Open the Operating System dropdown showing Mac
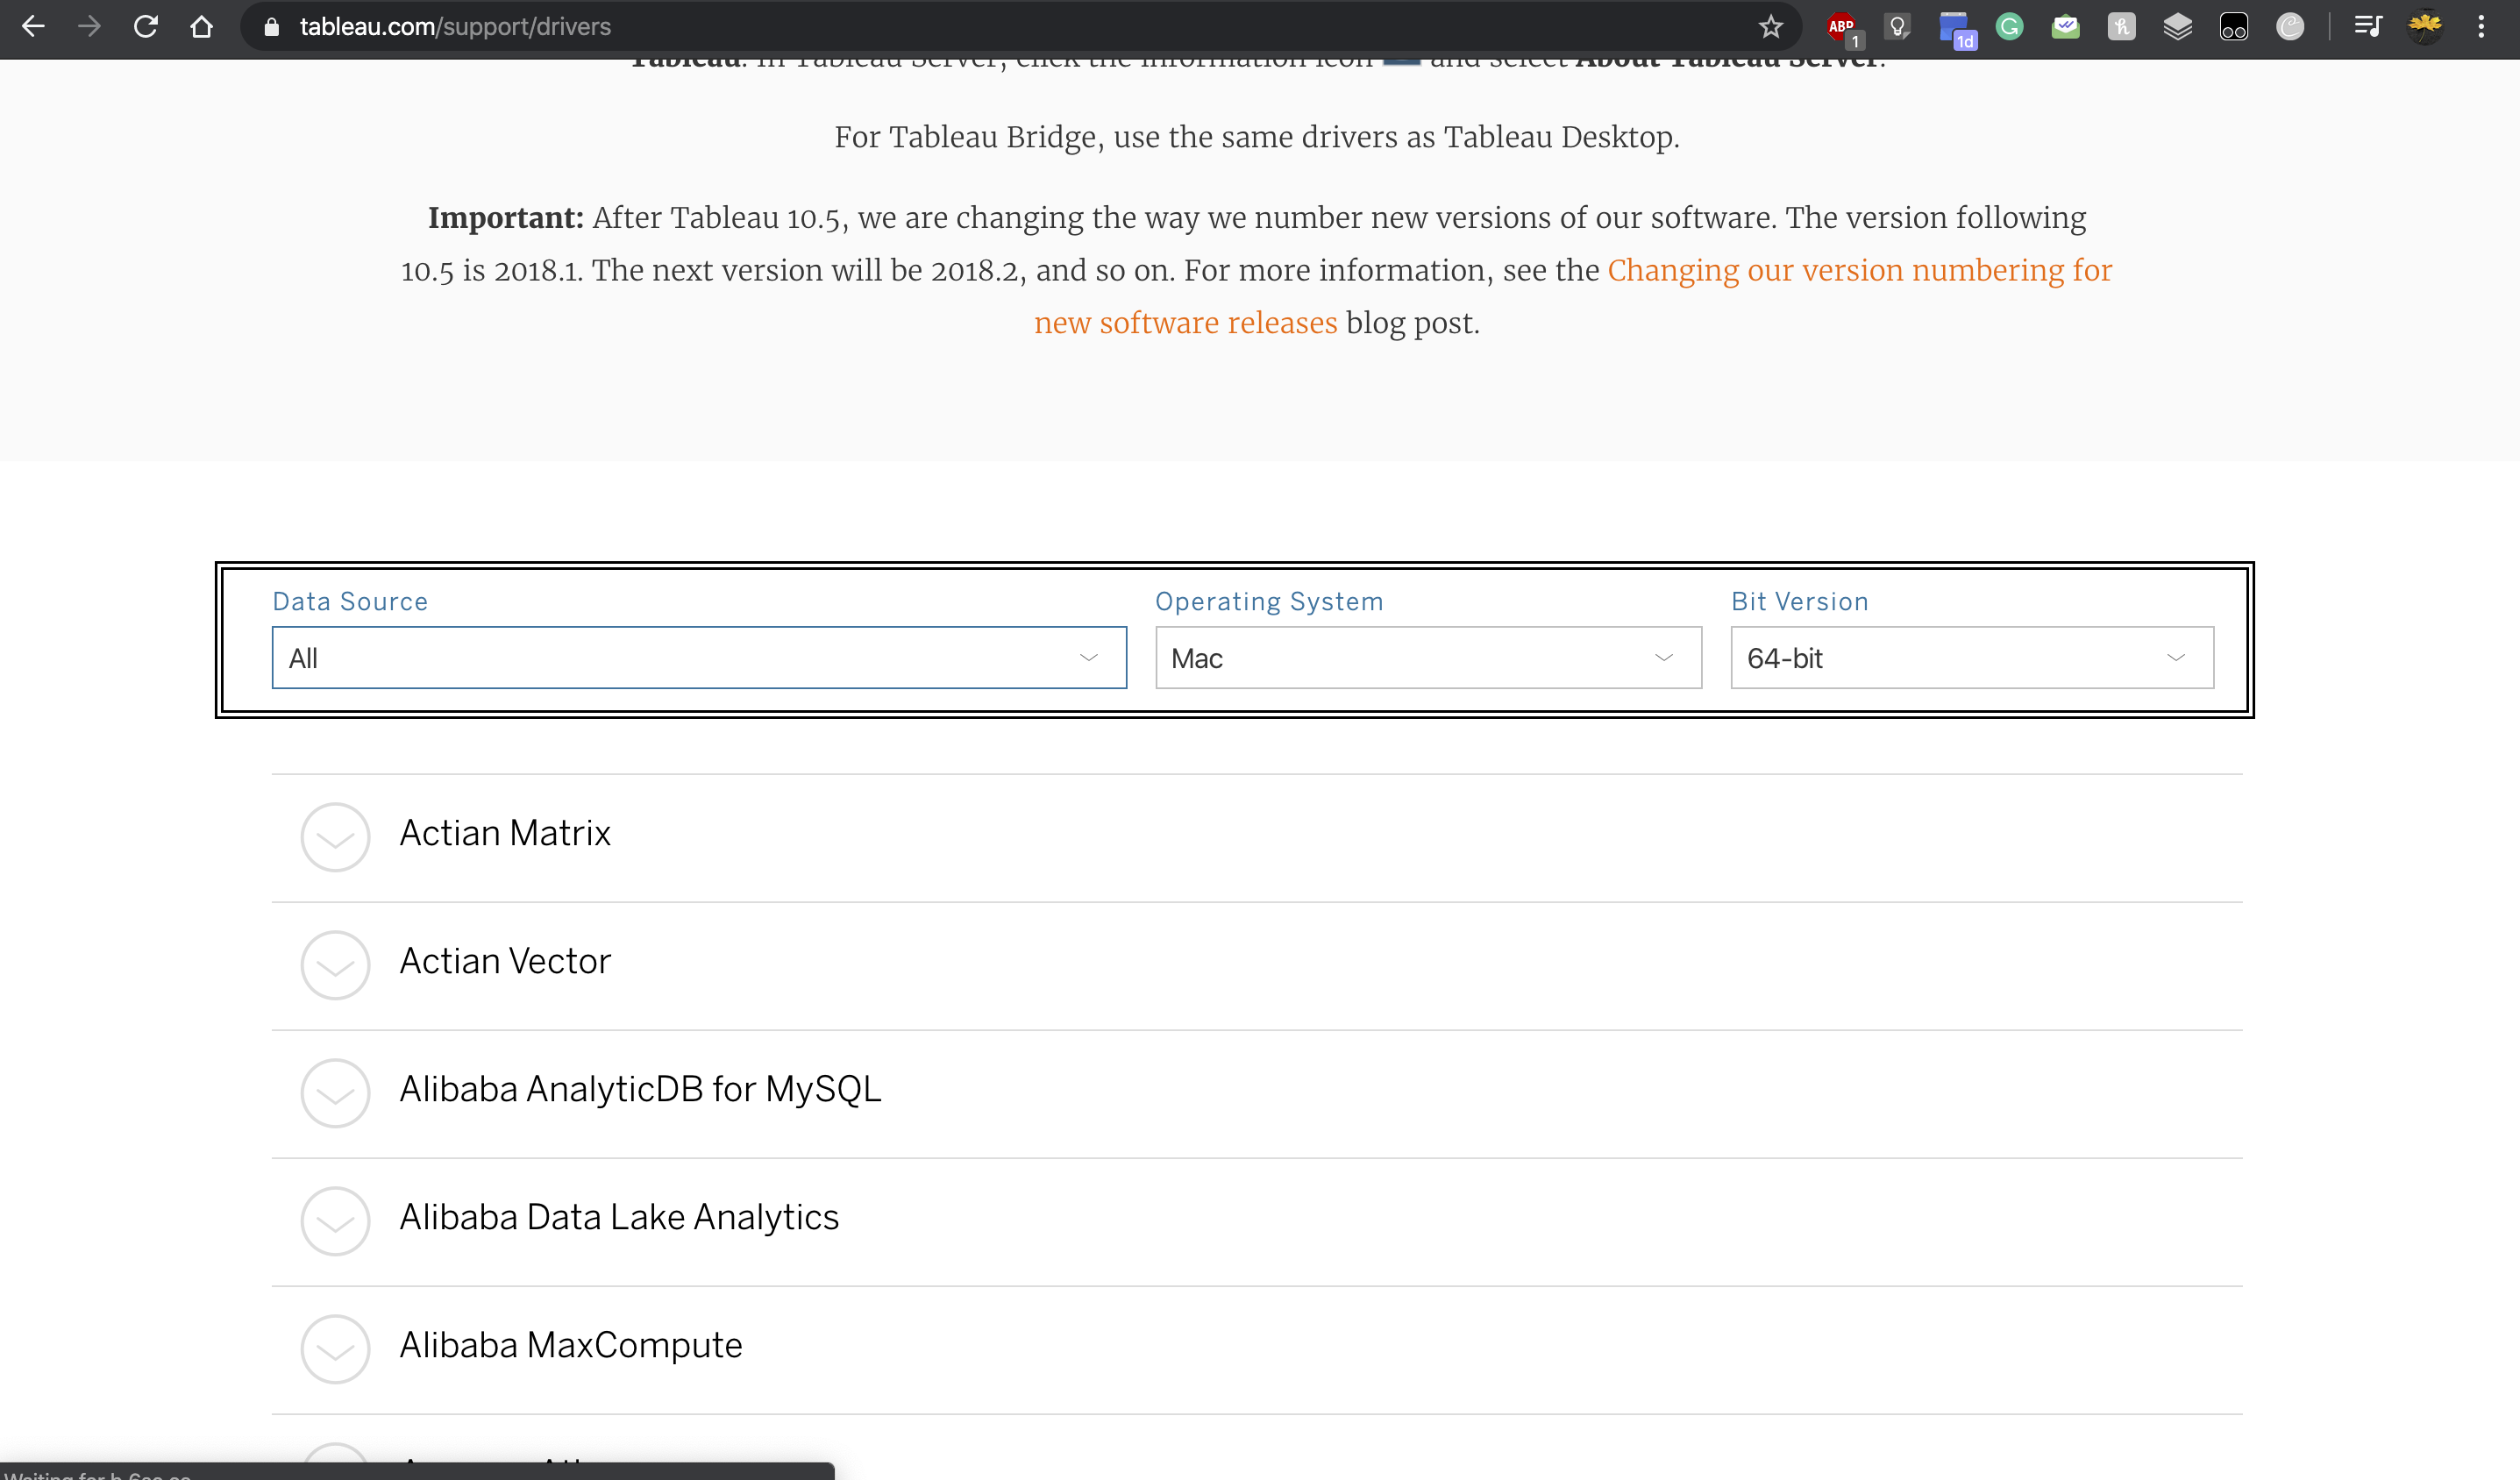This screenshot has width=2520, height=1480. coord(1427,658)
